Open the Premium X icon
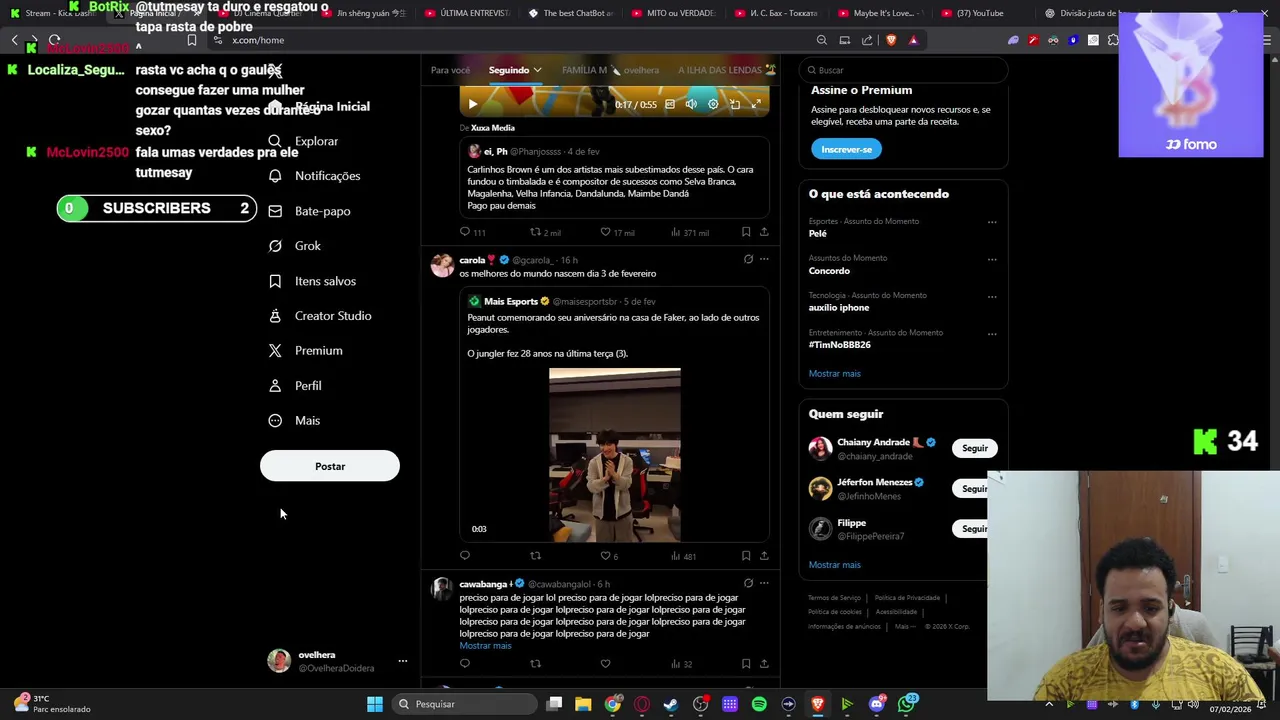The height and width of the screenshot is (720, 1280). (x=275, y=351)
